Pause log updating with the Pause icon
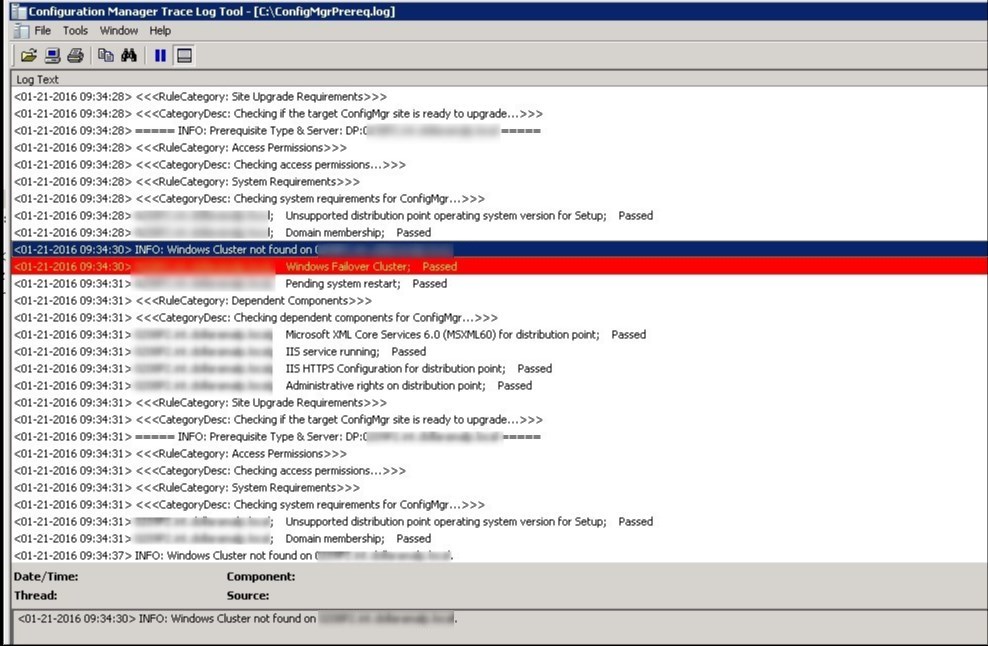 (160, 55)
